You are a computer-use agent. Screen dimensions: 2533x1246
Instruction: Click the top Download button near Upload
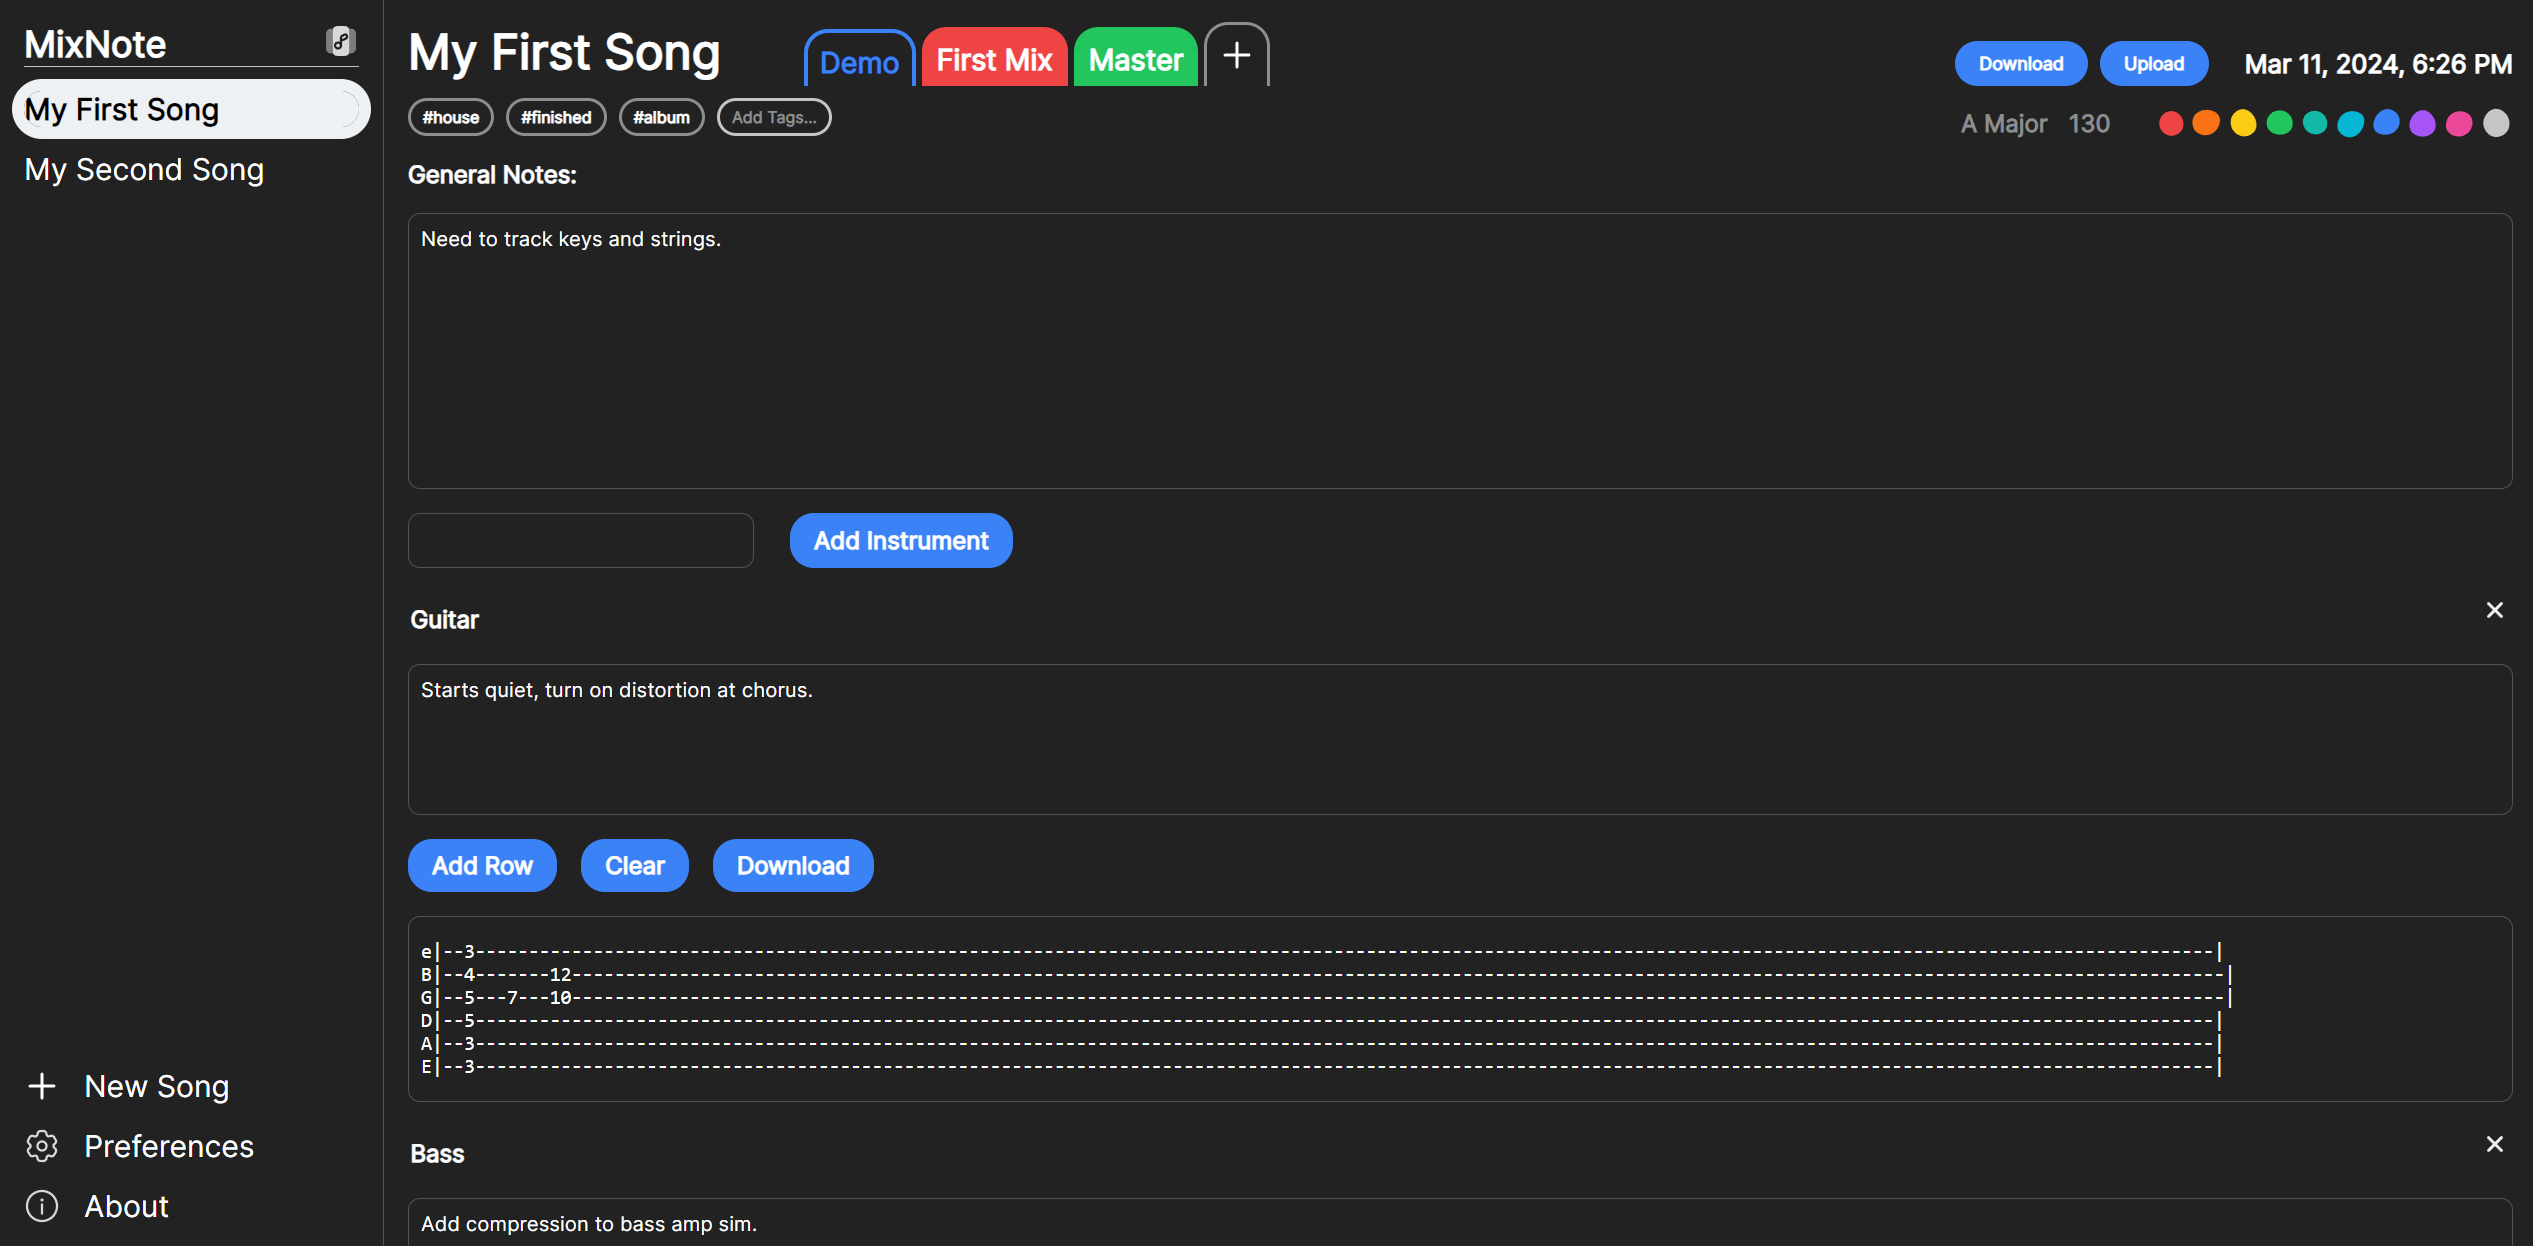tap(2020, 64)
